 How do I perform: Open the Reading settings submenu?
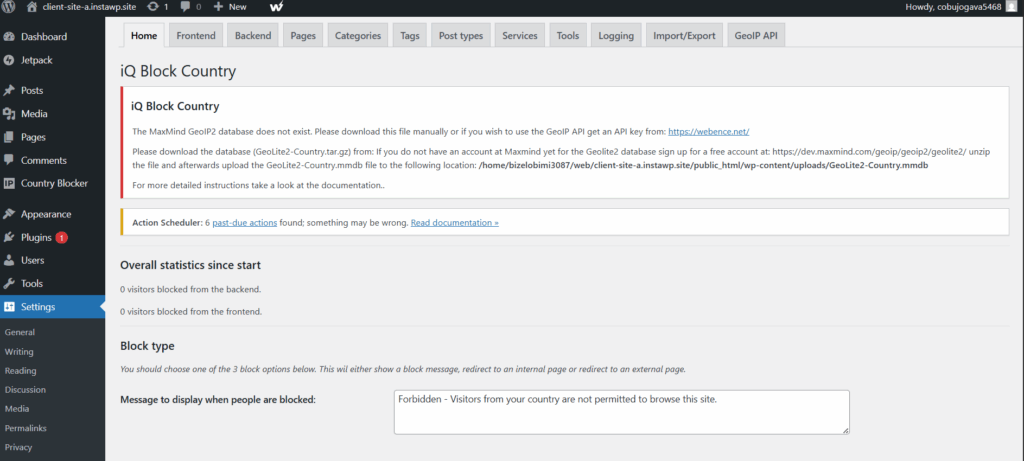click(x=20, y=371)
